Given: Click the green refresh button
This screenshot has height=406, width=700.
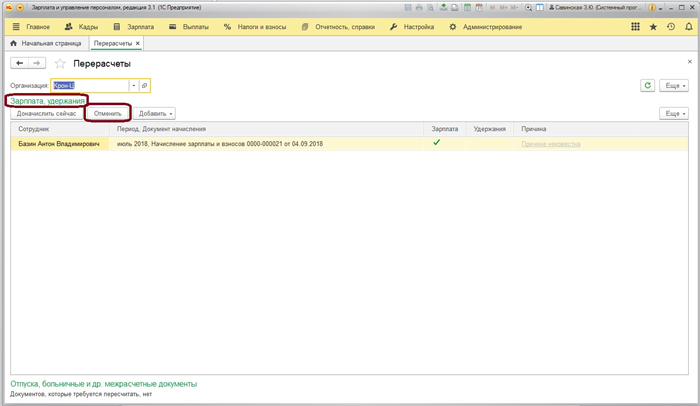Looking at the screenshot, I should [648, 85].
